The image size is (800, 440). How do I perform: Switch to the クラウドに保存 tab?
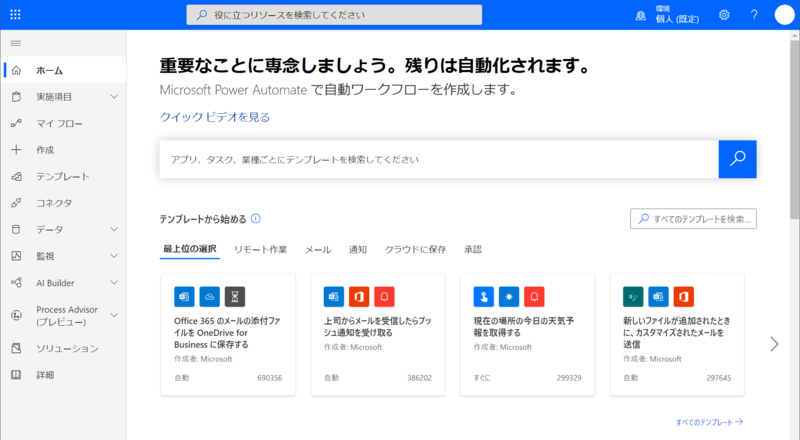click(x=415, y=250)
